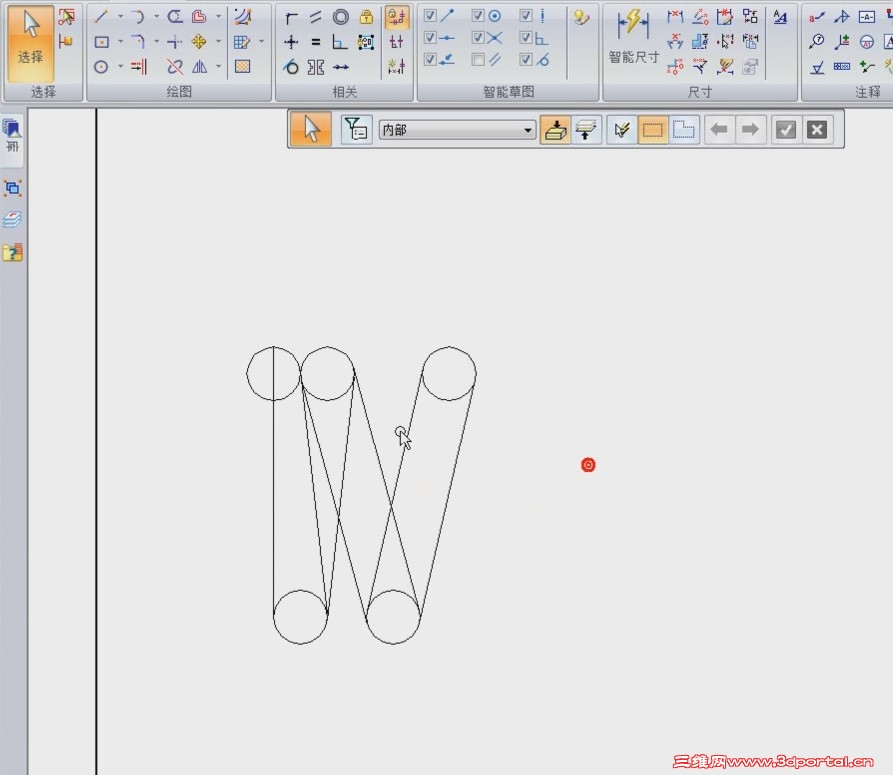Toggle the perpendicular snap checkbox
This screenshot has height=775, width=893.
tap(526, 38)
